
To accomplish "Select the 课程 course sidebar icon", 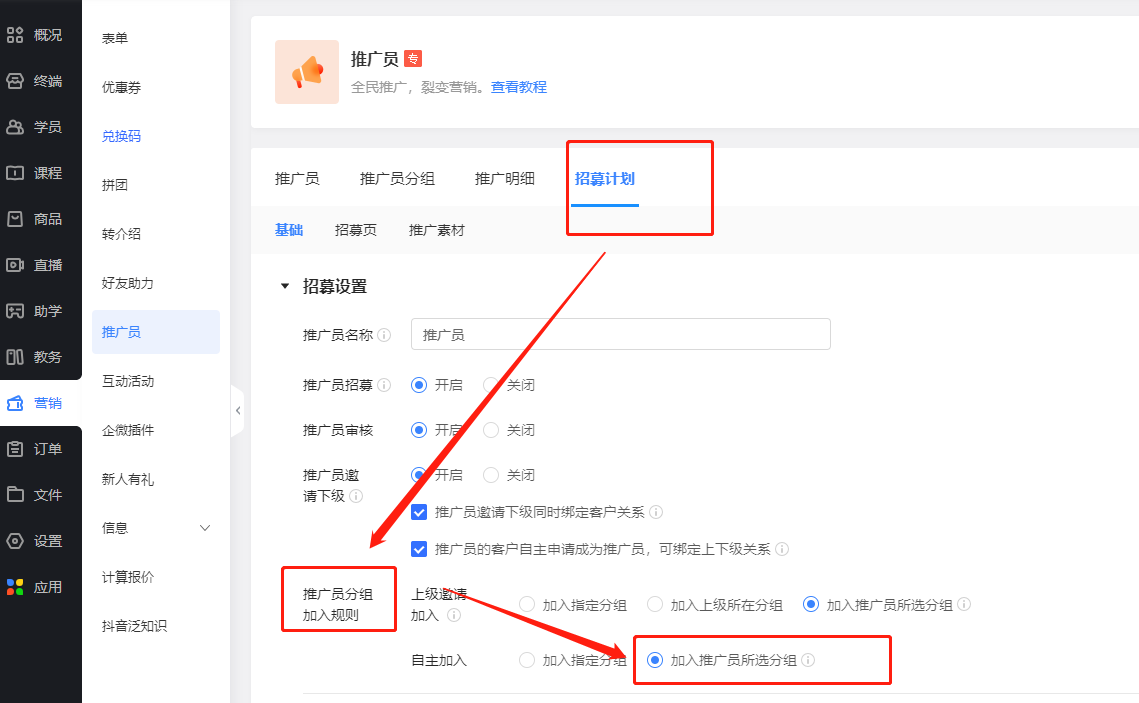I will click(15, 173).
